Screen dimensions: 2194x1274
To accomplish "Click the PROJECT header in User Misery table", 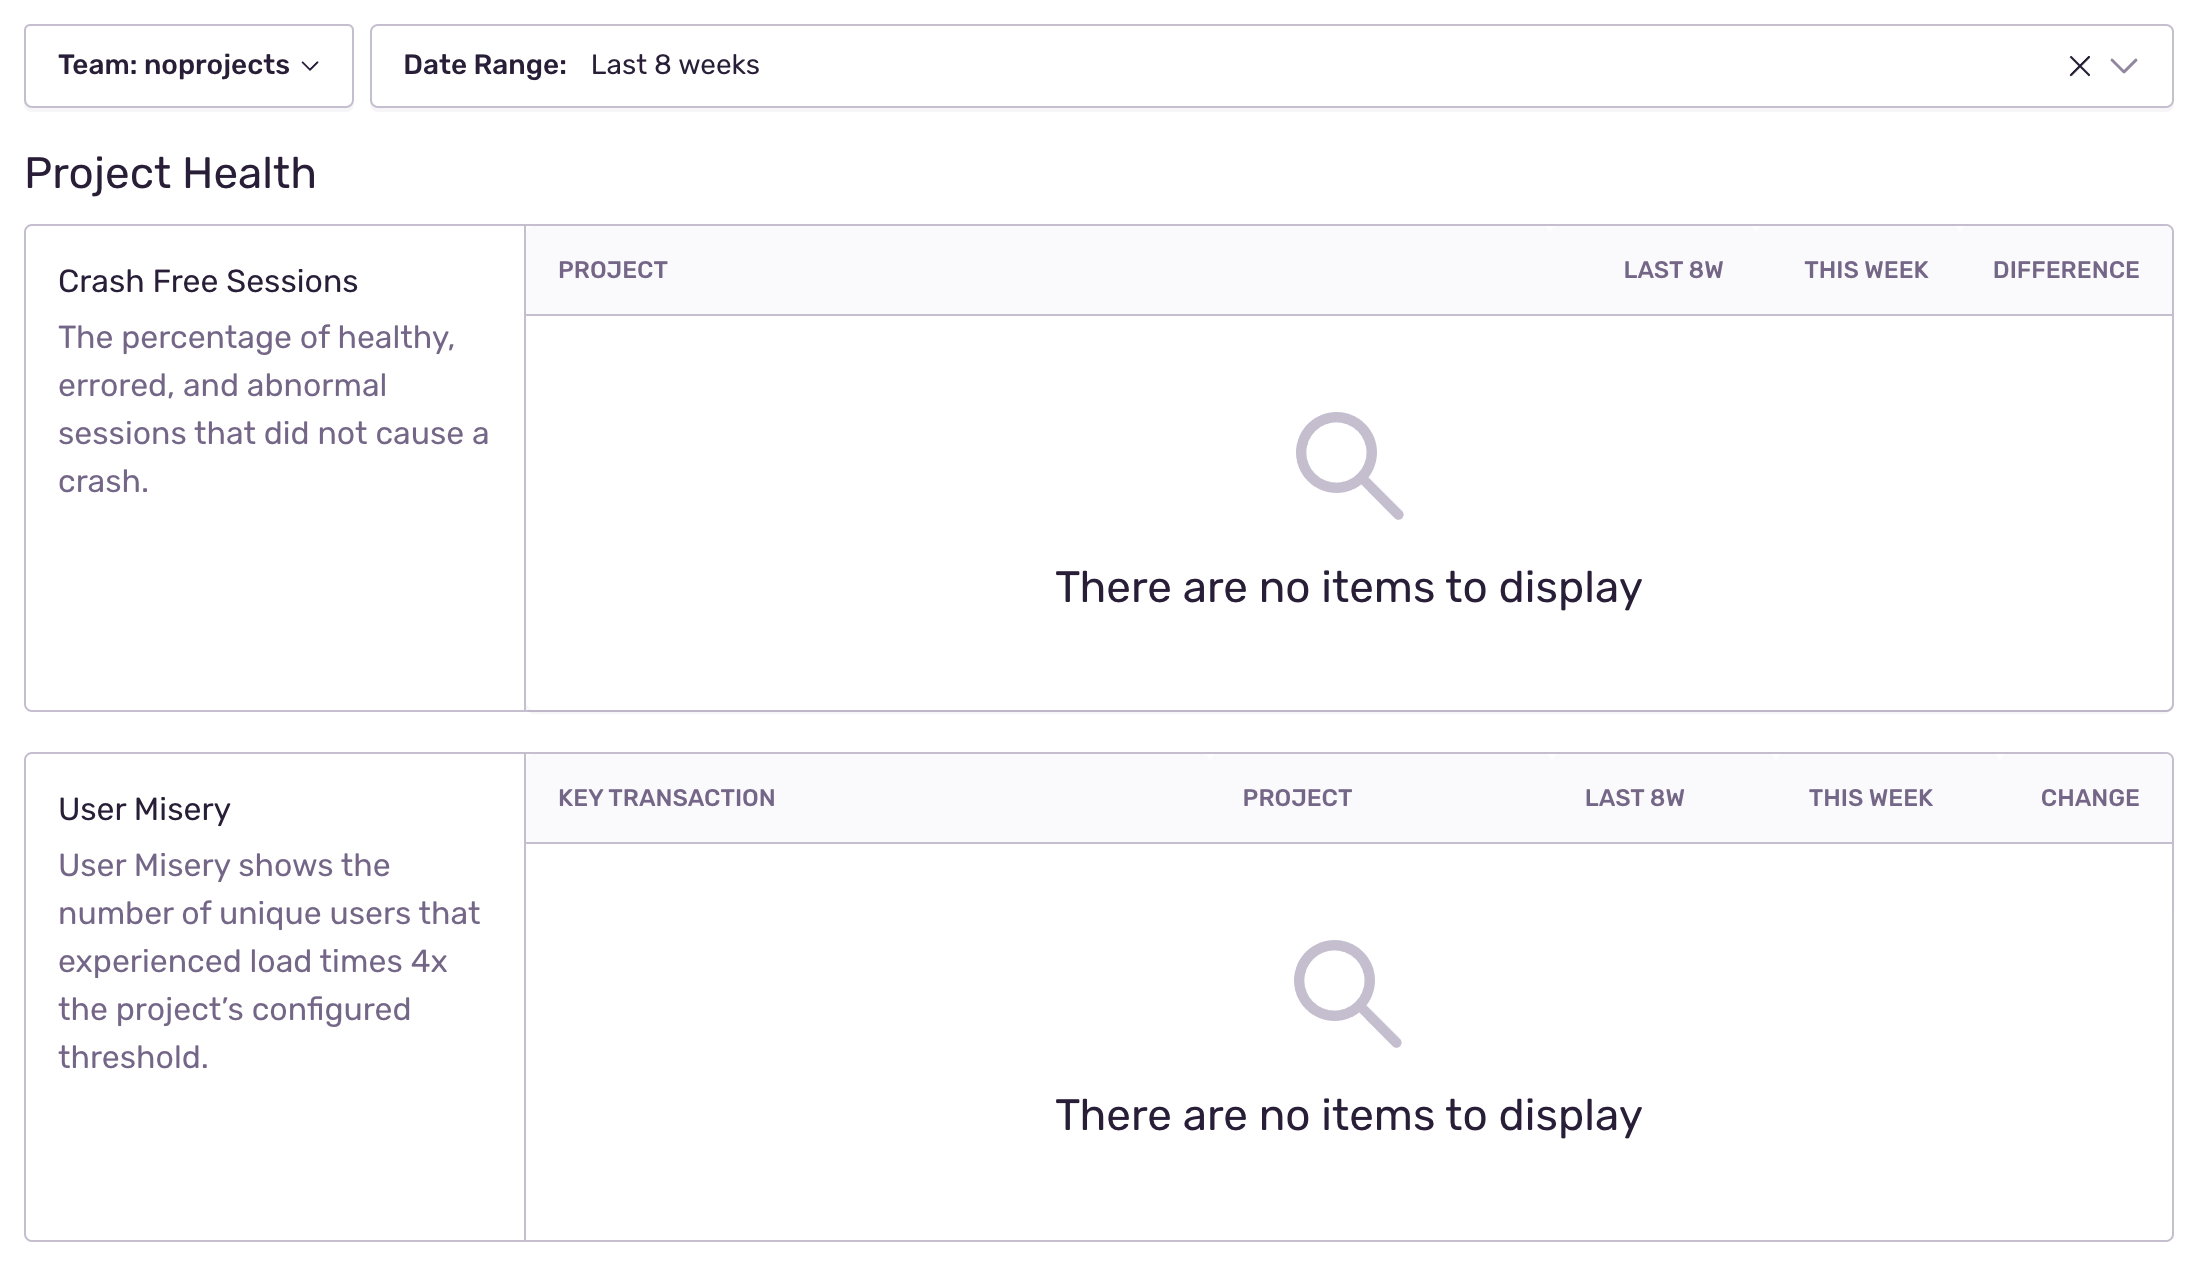I will (1297, 798).
